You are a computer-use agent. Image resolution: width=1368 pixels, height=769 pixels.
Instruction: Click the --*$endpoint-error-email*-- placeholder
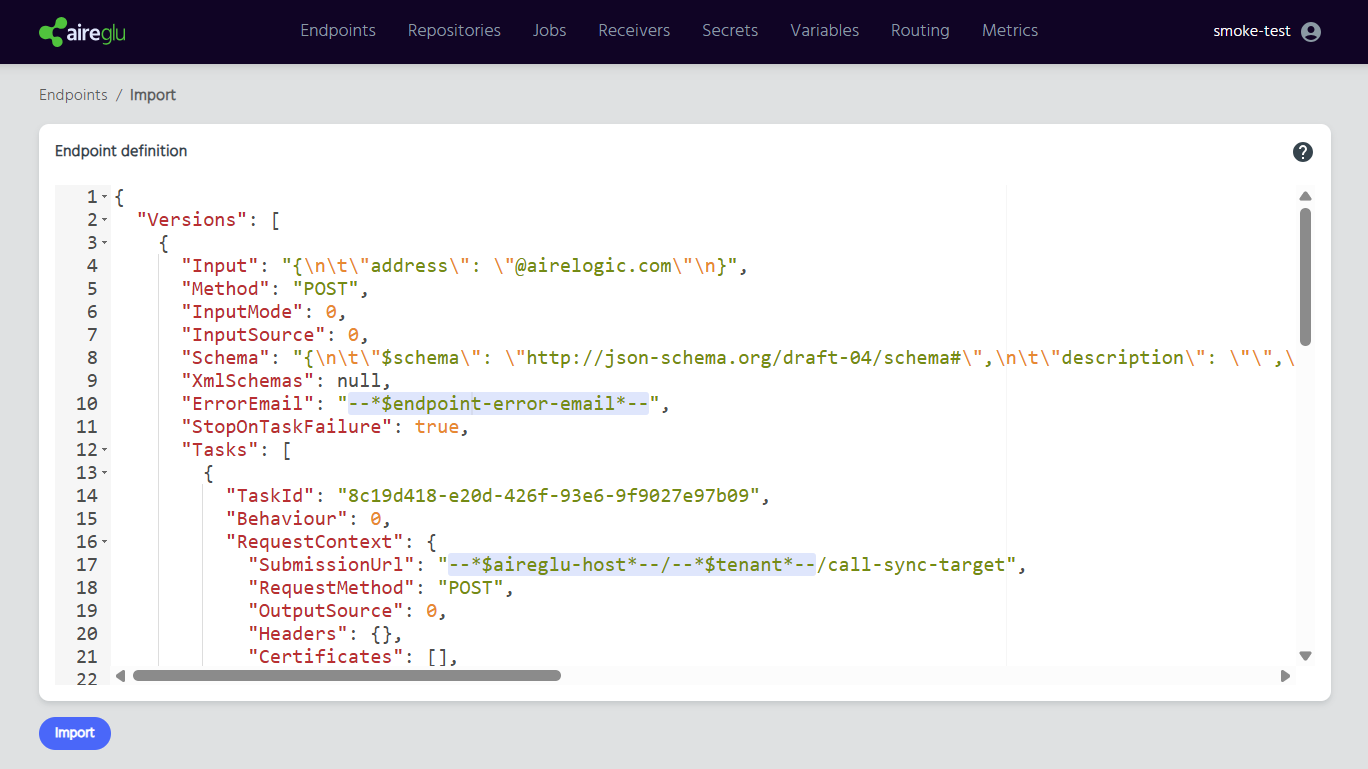click(x=499, y=404)
